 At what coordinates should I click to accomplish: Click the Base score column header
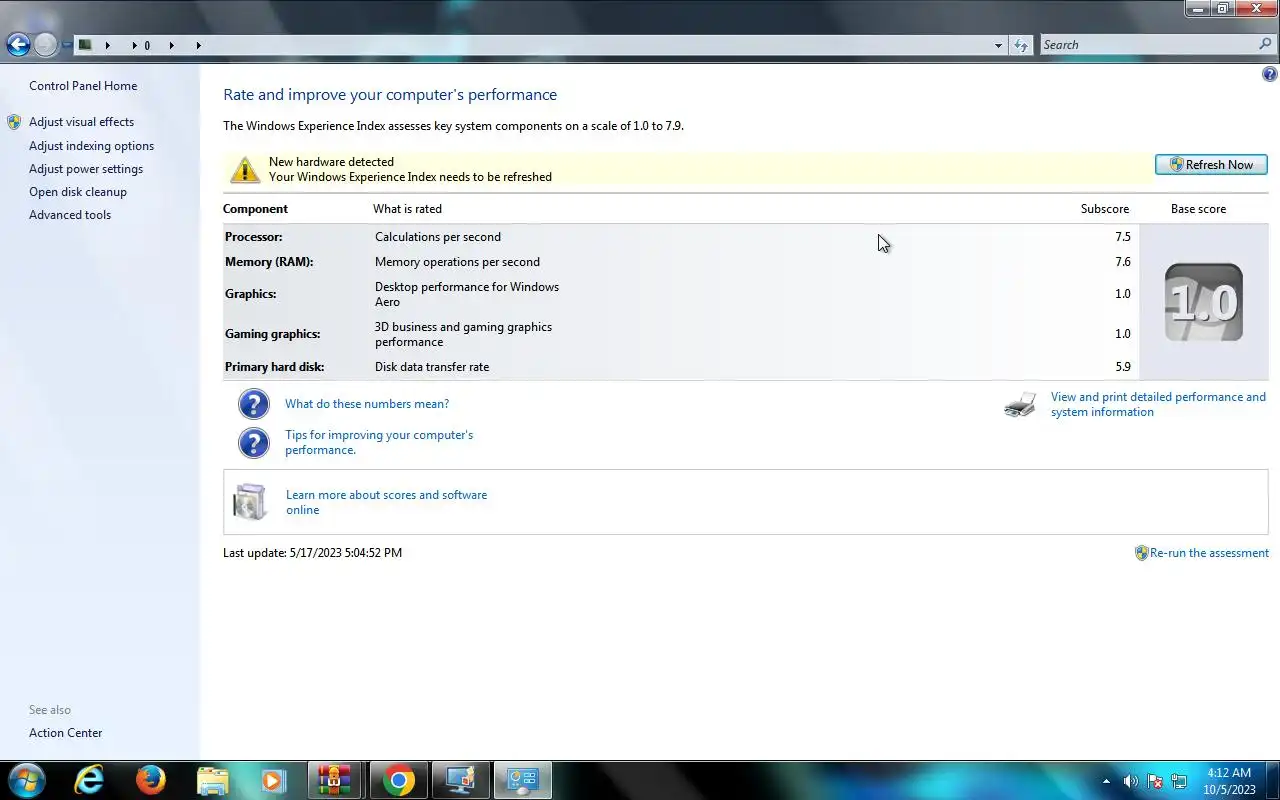[1198, 209]
